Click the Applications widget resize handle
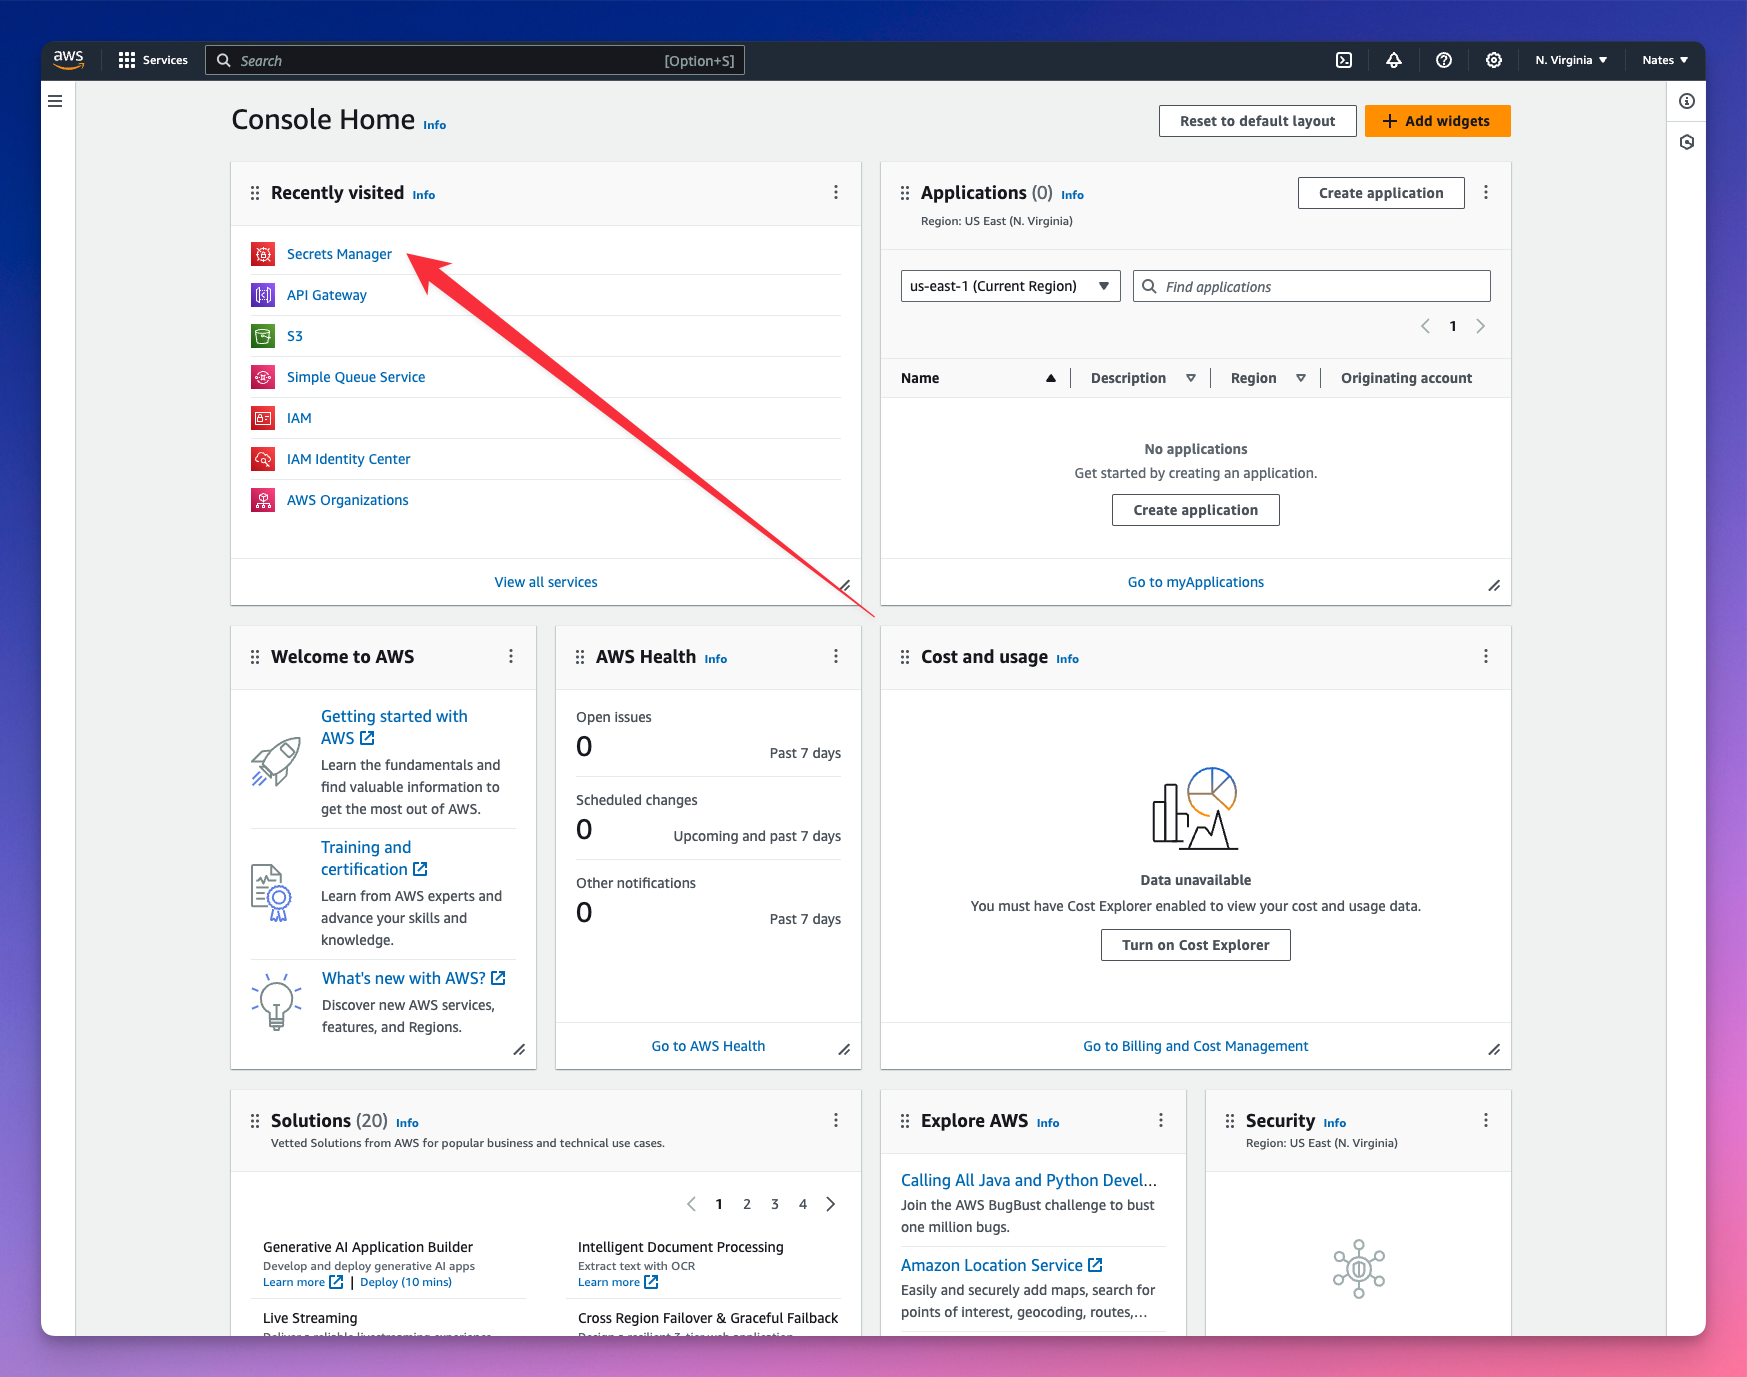Image resolution: width=1747 pixels, height=1377 pixels. [x=1494, y=586]
